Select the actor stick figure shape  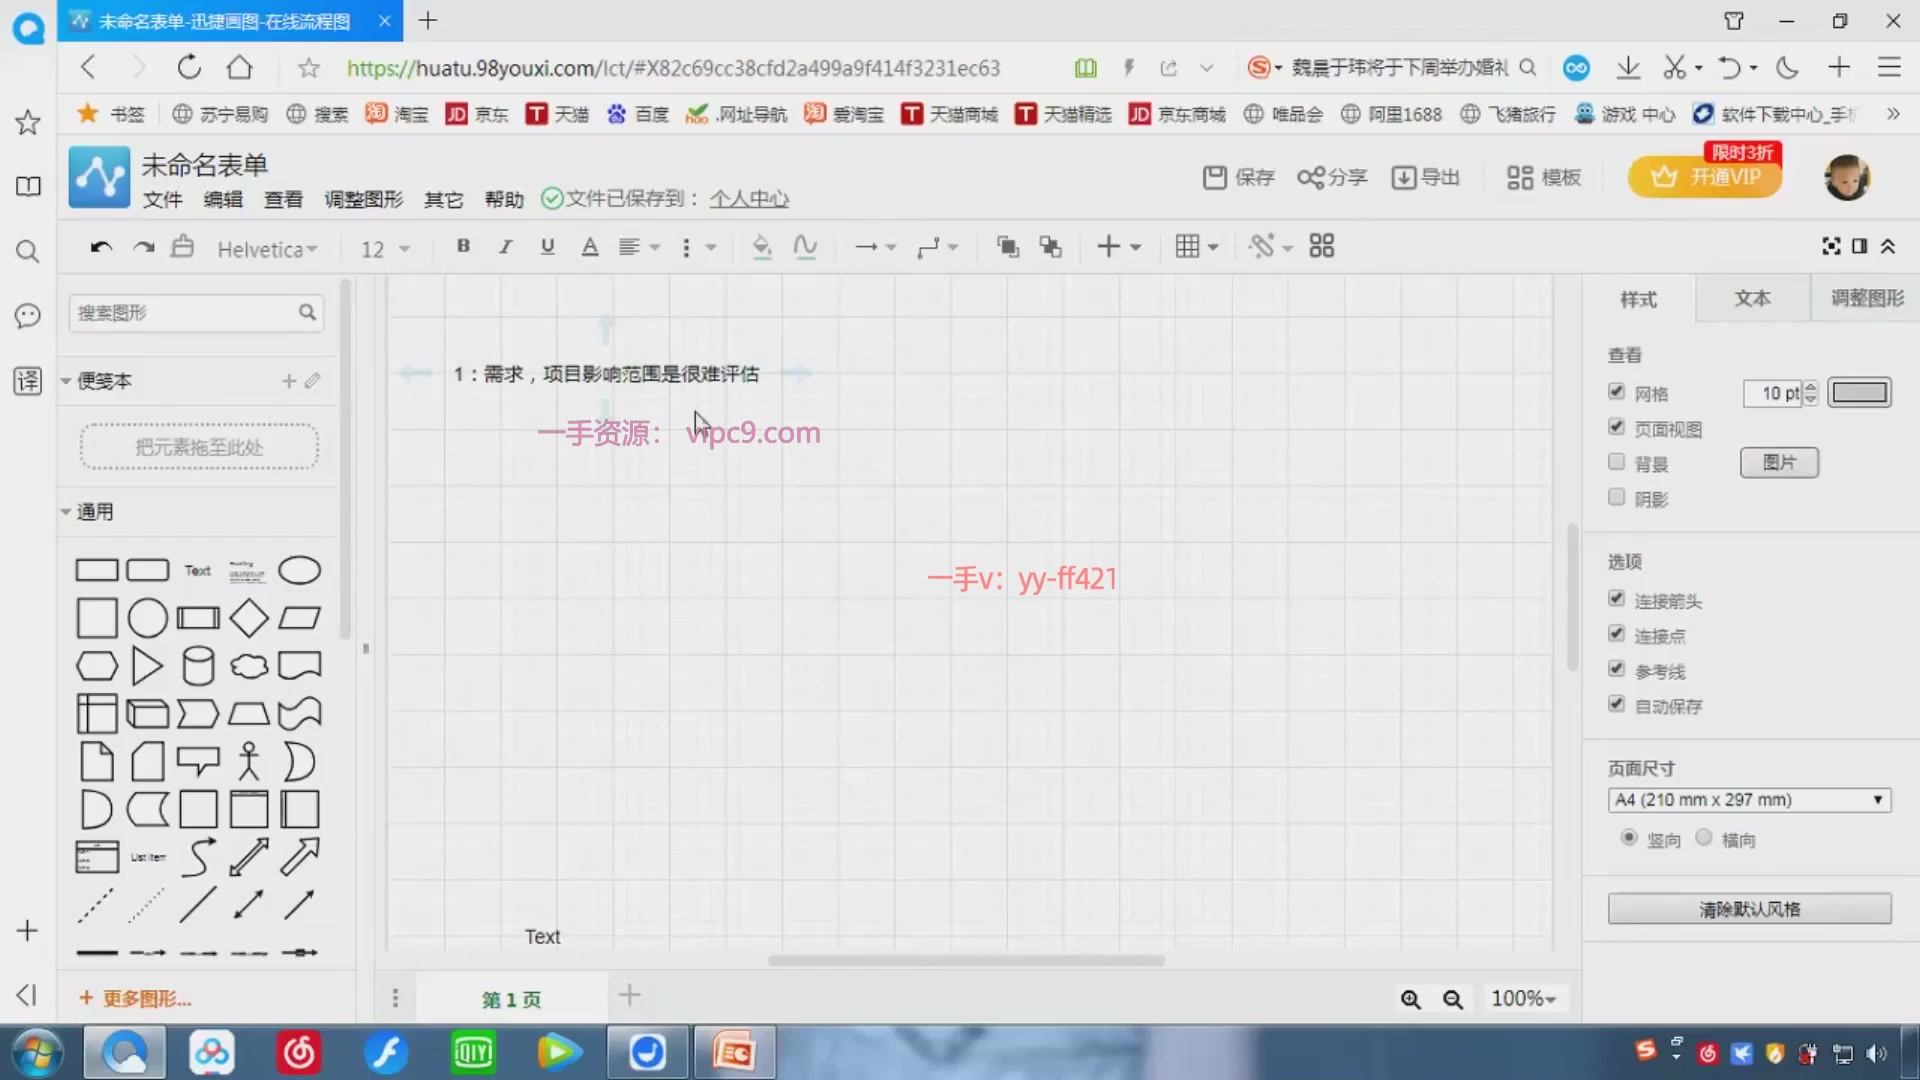click(248, 762)
